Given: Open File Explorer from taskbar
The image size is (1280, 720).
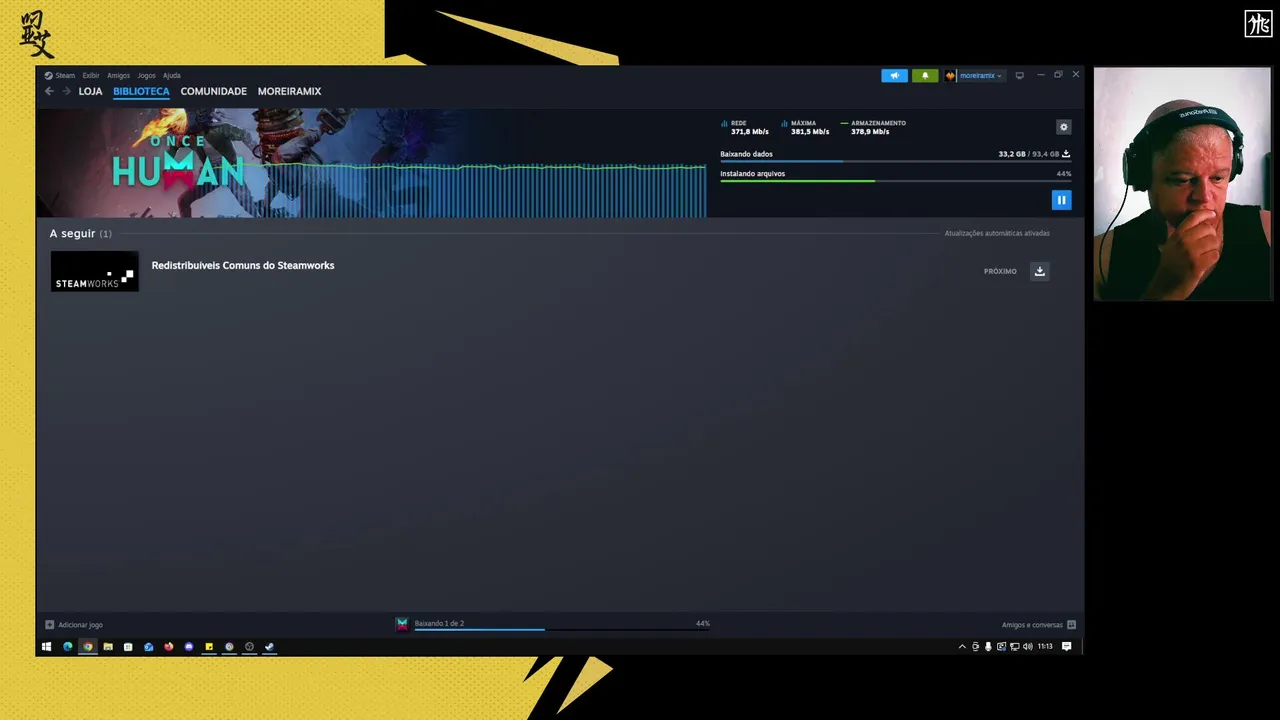Looking at the screenshot, I should (x=108, y=647).
